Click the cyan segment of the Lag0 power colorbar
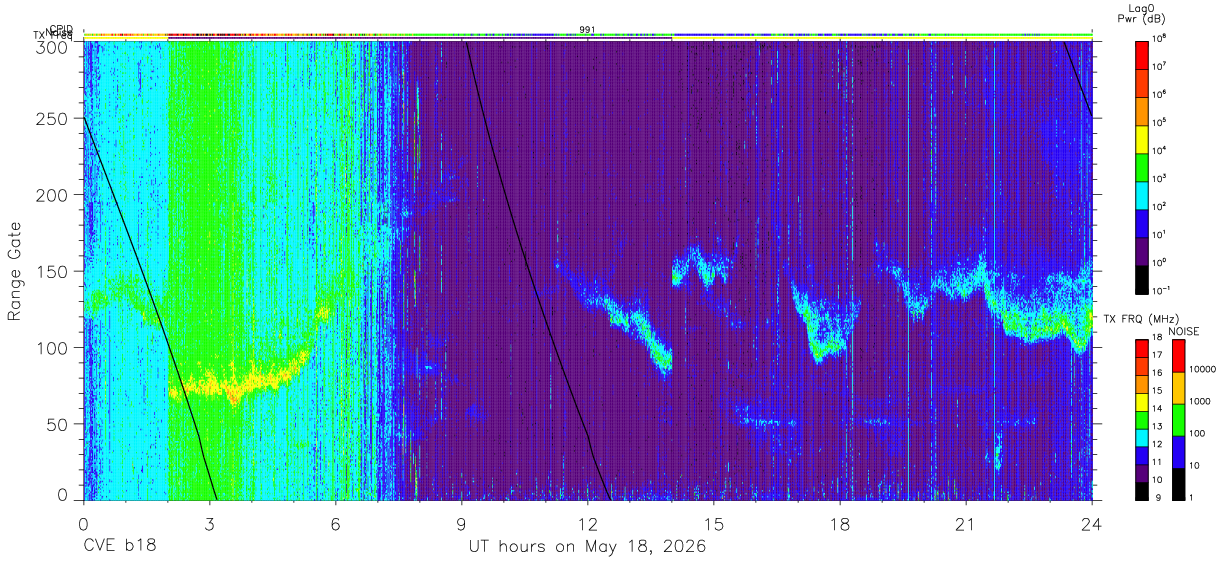 1142,193
